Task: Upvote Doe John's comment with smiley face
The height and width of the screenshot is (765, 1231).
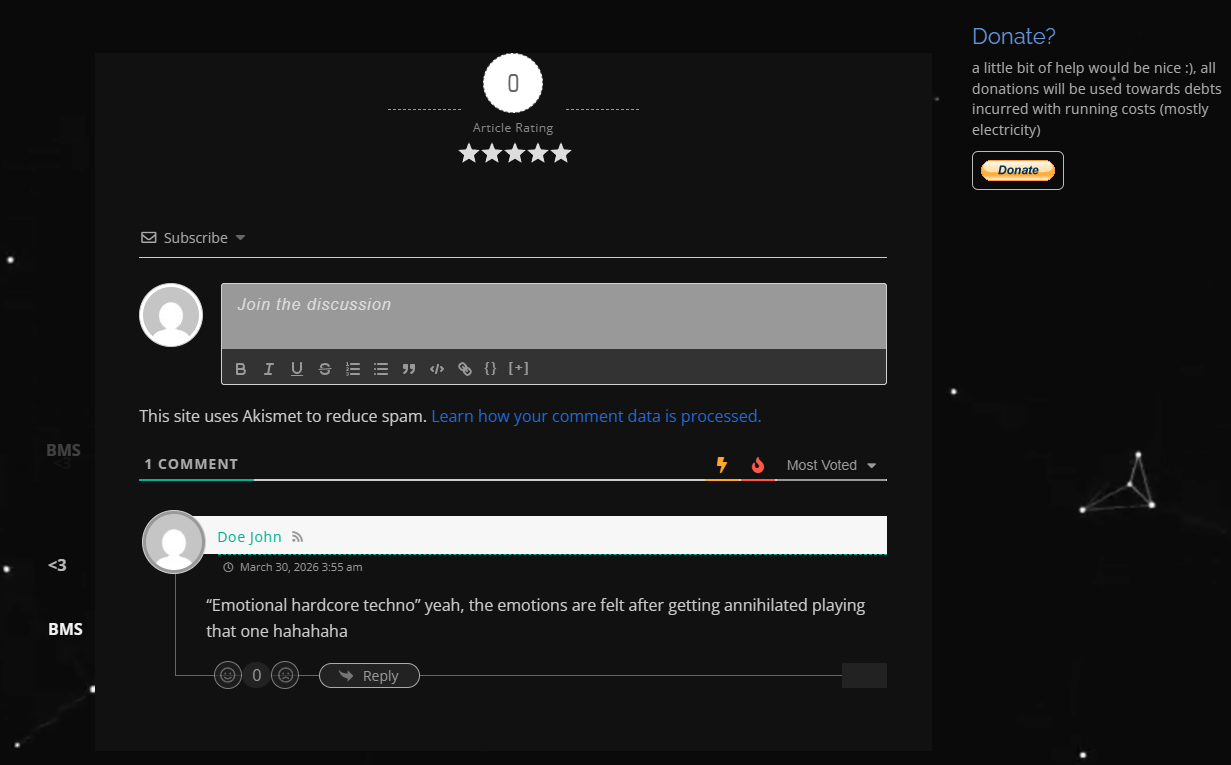Action: (x=228, y=676)
